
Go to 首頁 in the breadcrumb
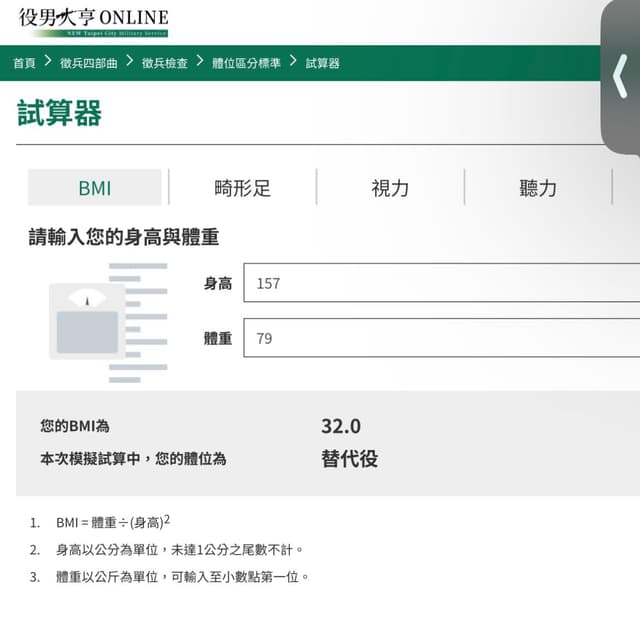[24, 63]
